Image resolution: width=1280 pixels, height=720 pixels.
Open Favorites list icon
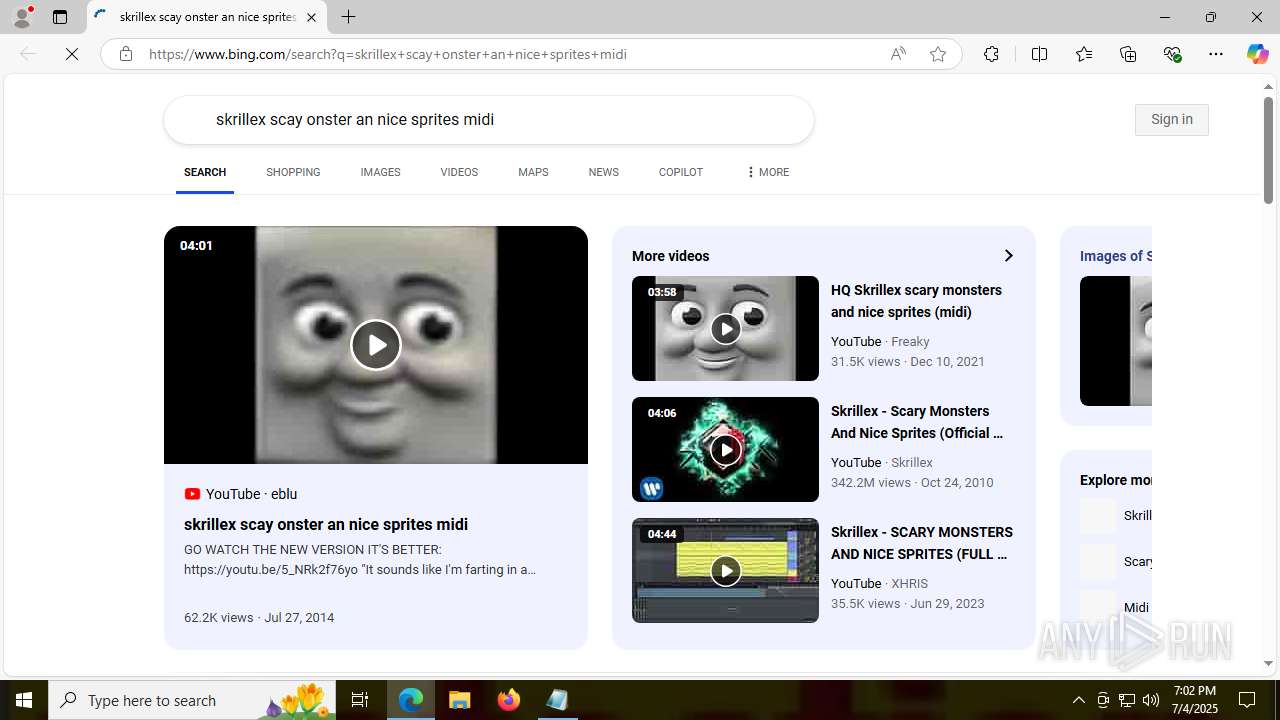1083,54
